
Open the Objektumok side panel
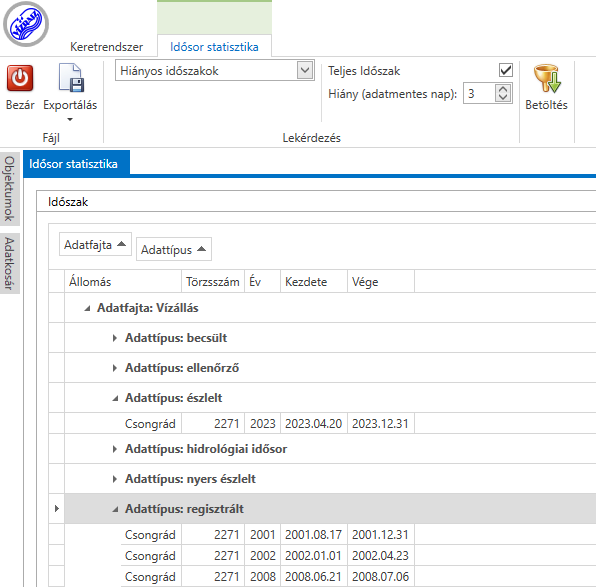click(x=10, y=189)
